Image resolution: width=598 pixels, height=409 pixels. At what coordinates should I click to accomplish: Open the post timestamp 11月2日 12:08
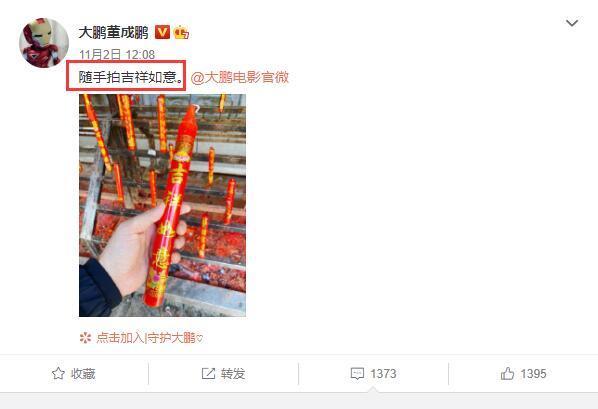click(117, 55)
